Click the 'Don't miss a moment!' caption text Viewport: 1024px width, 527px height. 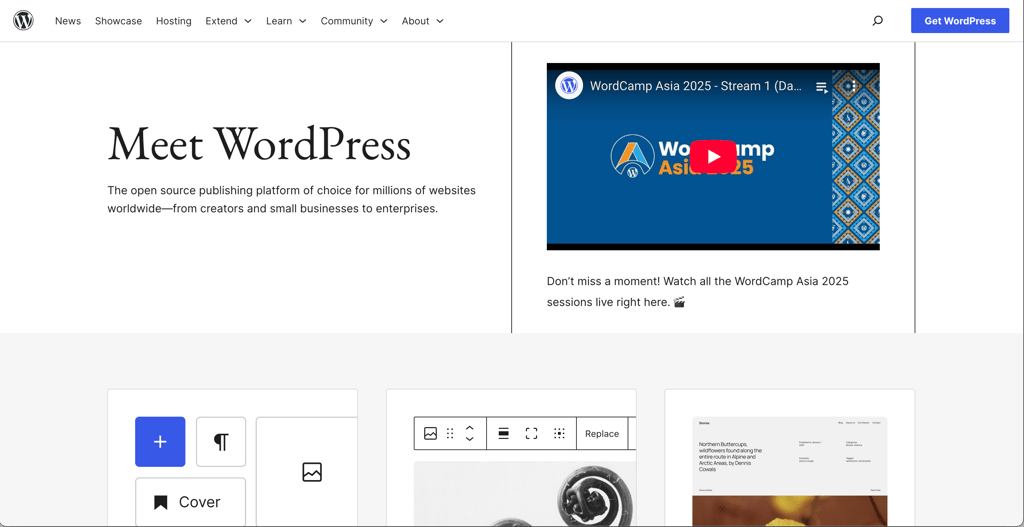click(x=697, y=291)
